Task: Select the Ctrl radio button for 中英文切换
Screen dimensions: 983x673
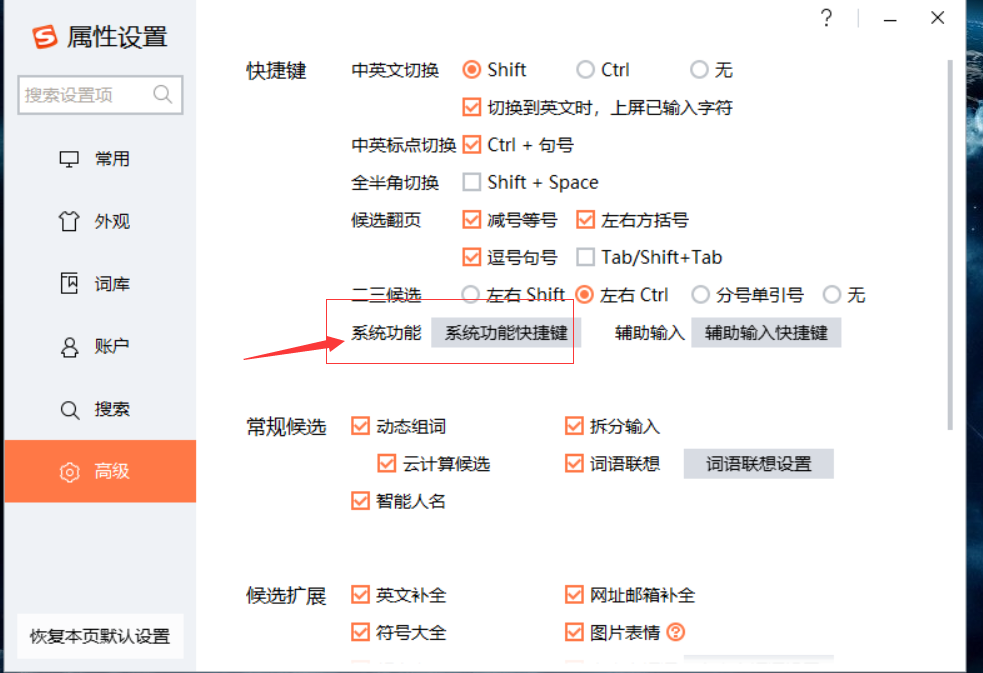Action: pyautogui.click(x=584, y=70)
